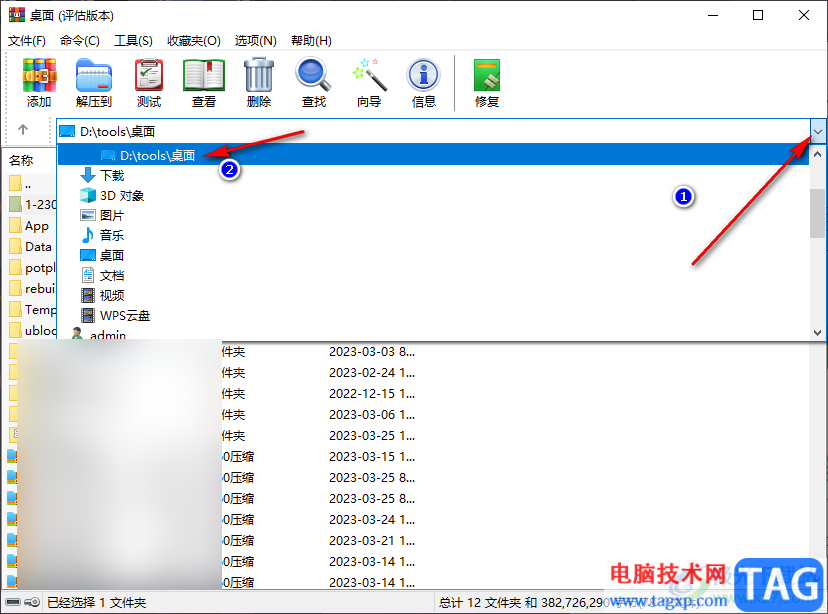Choose 下载 in the location list
The height and width of the screenshot is (614, 828).
click(112, 175)
